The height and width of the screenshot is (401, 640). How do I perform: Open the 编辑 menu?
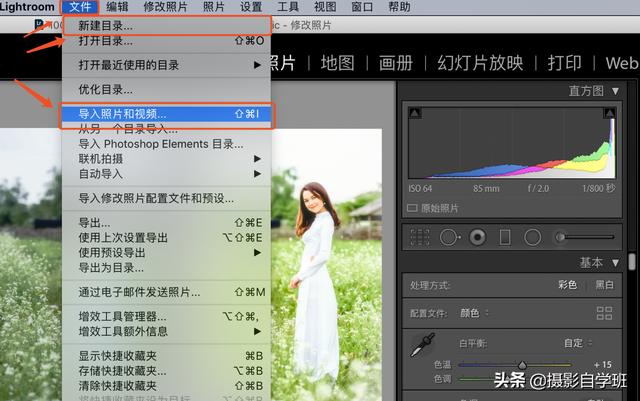click(x=117, y=7)
